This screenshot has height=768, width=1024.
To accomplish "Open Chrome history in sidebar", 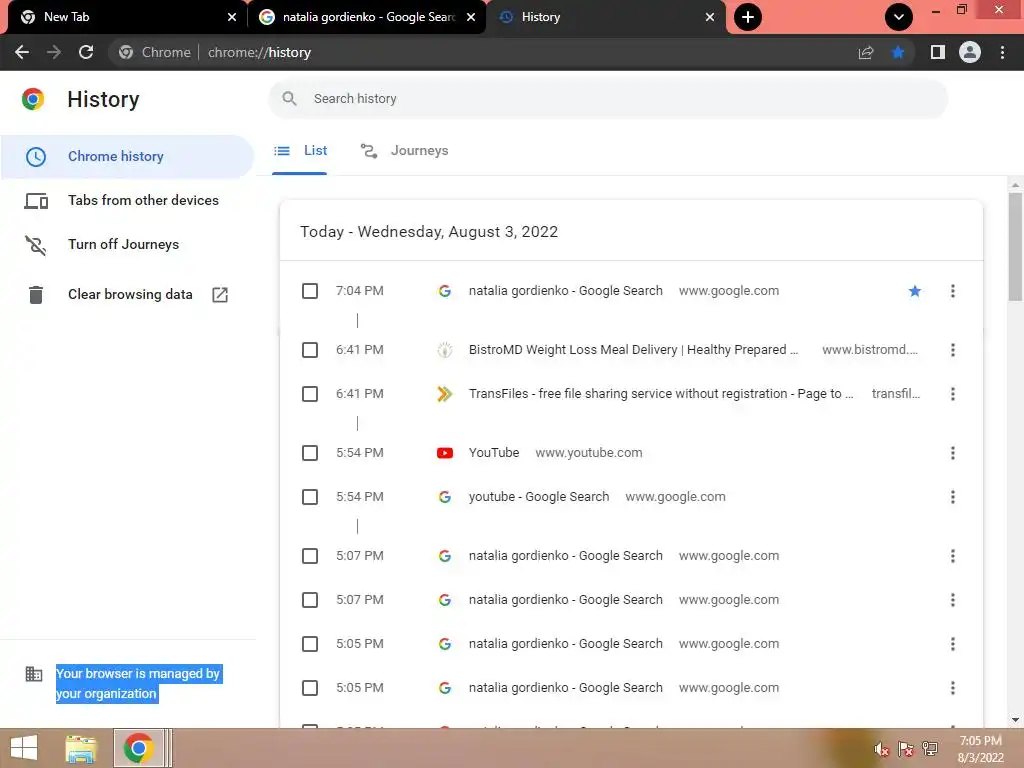I will (x=127, y=157).
